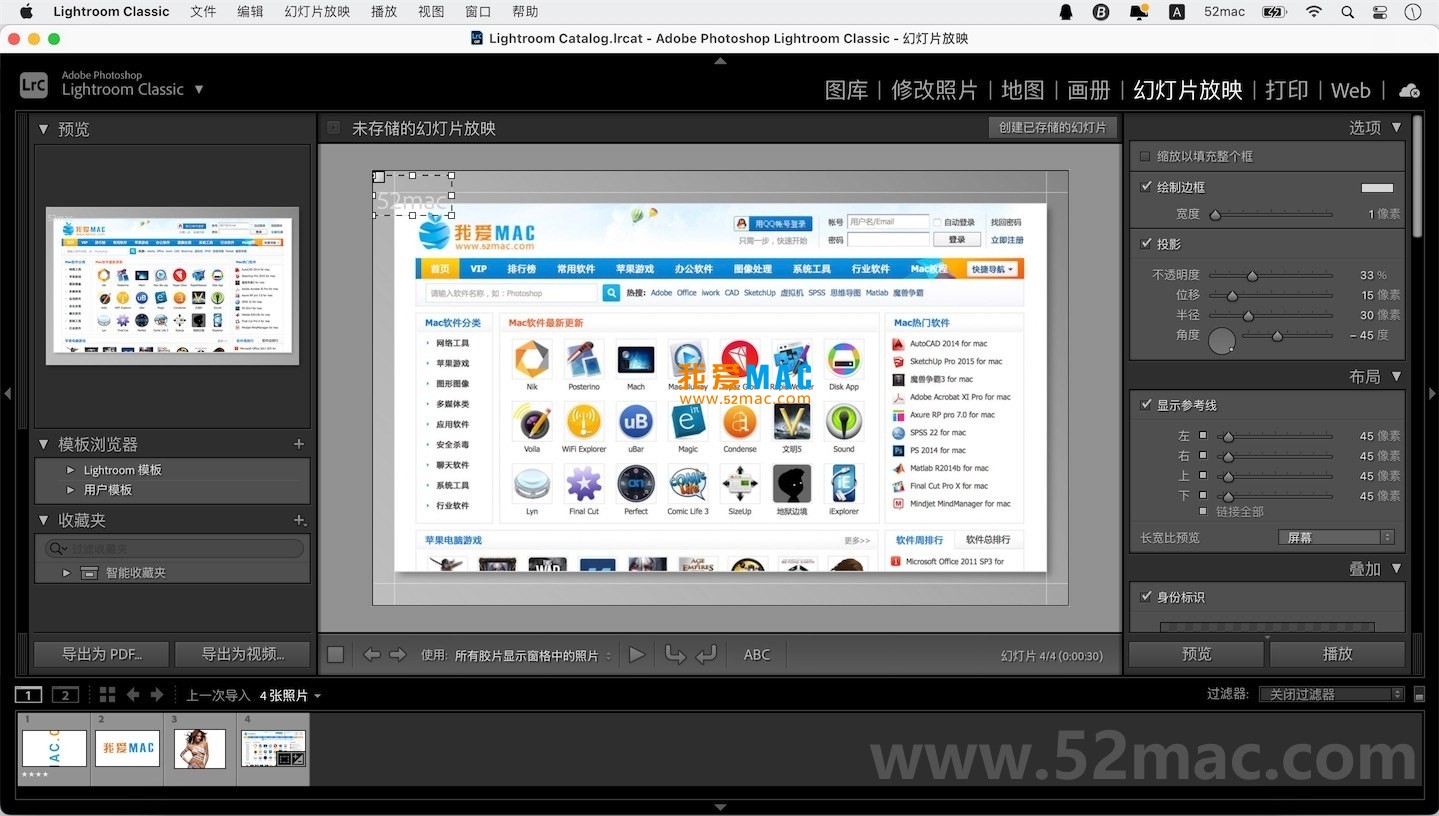Screen dimensions: 1439x816
Task: Toggle left guide link checkbox
Action: (x=1203, y=436)
